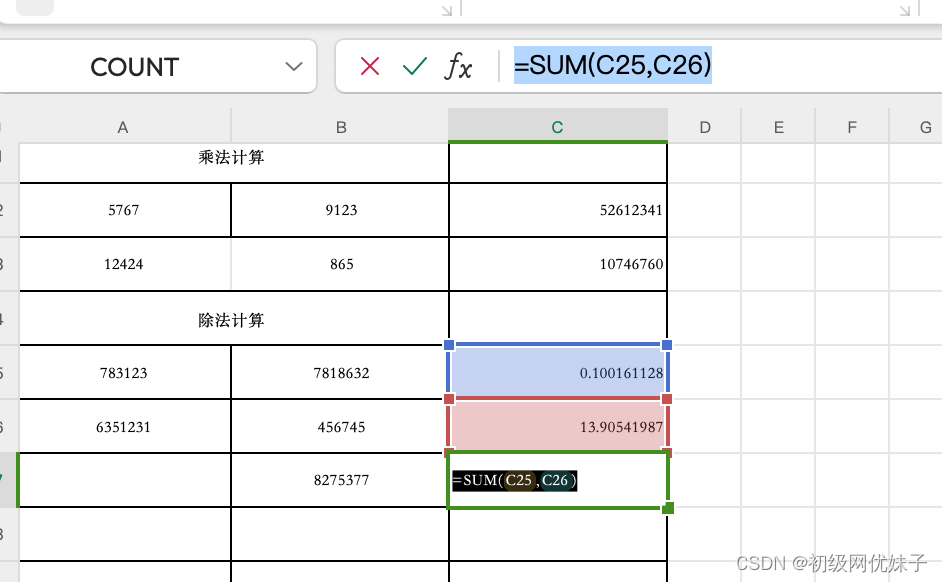The width and height of the screenshot is (942, 582).
Task: Click the Name Box chevron arrow
Action: click(x=293, y=66)
